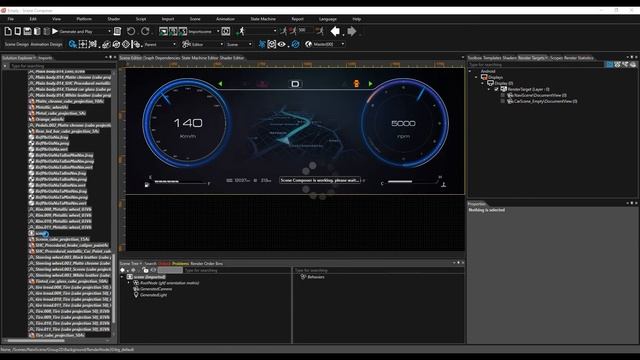Click the clipboard icon after Generate and Play
The height and width of the screenshot is (360, 640).
coord(118,31)
